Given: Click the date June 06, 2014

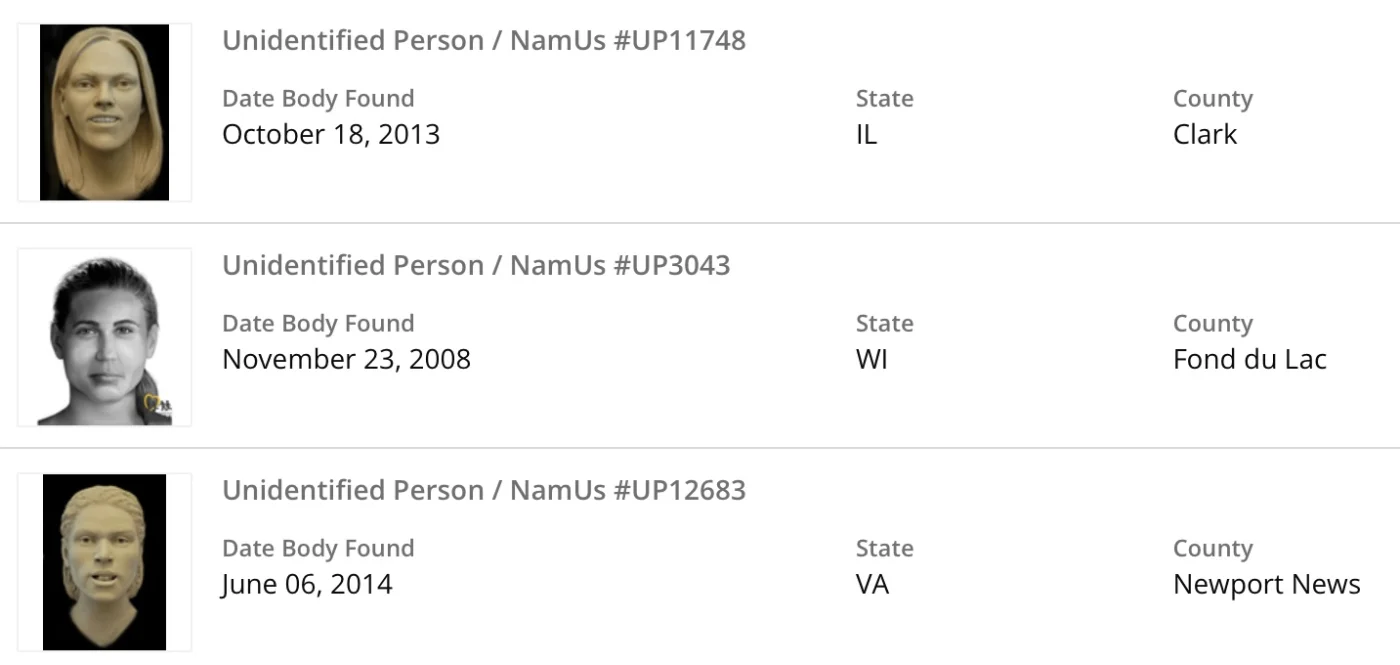Looking at the screenshot, I should 307,584.
